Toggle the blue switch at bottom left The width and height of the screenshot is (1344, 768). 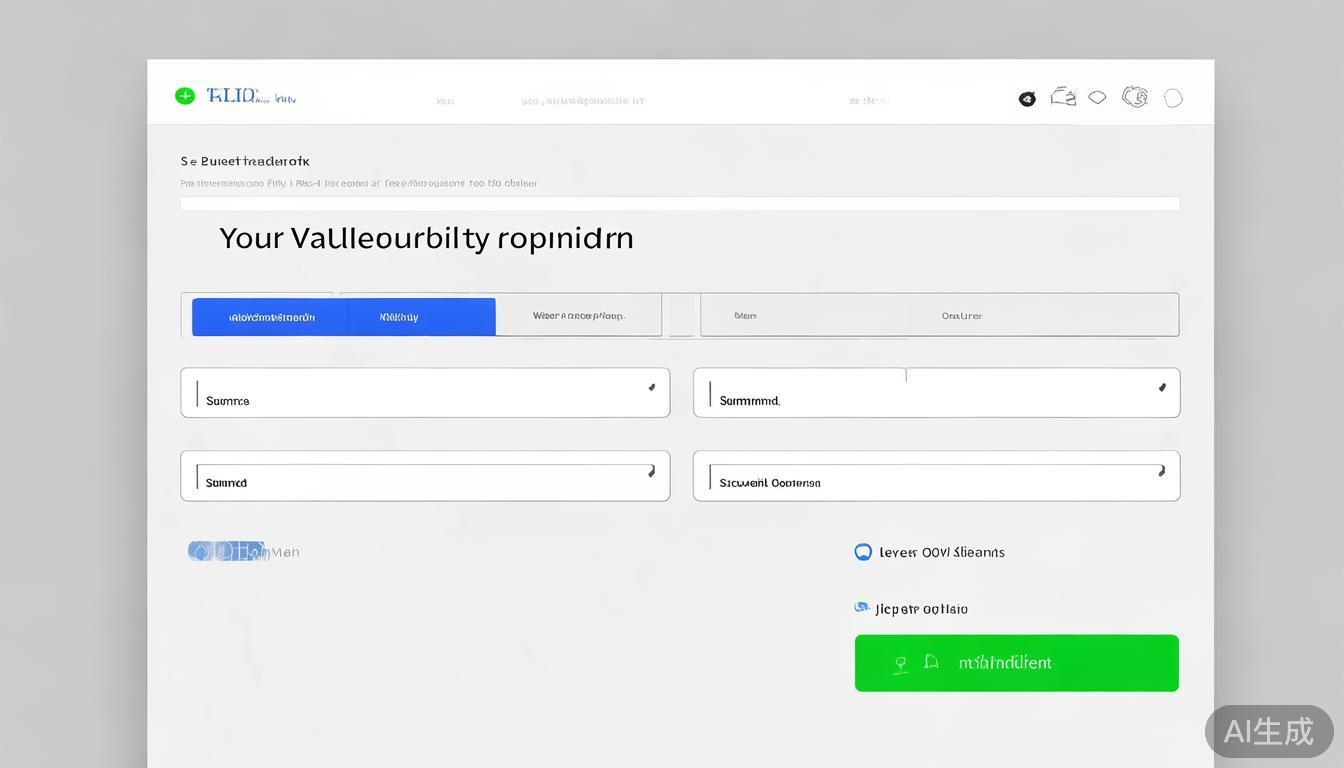tap(226, 551)
